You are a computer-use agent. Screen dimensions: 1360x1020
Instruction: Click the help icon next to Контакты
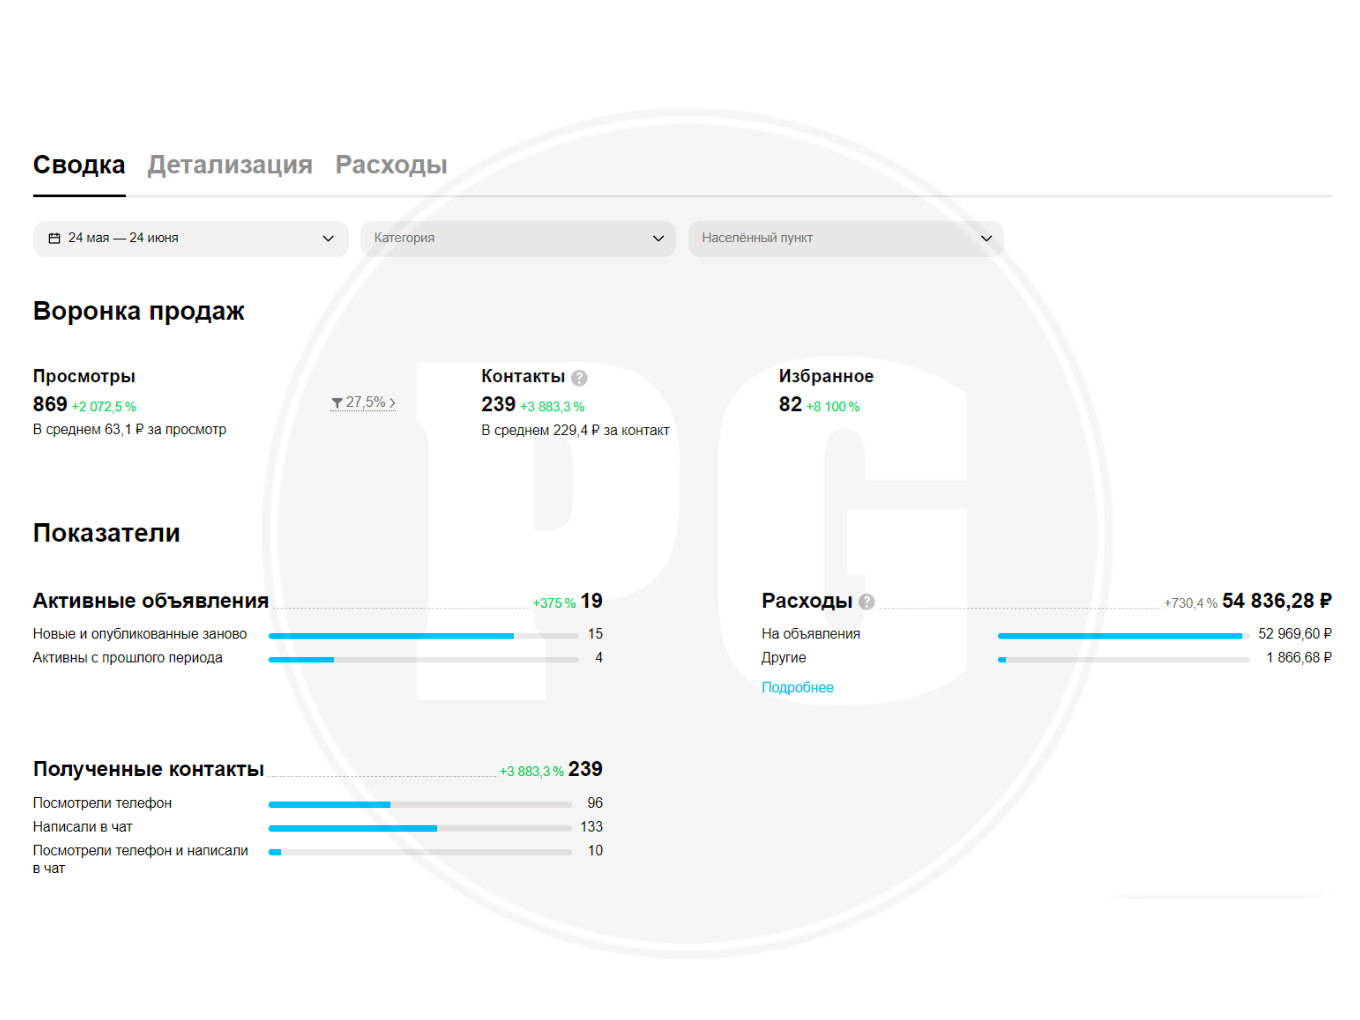point(579,378)
